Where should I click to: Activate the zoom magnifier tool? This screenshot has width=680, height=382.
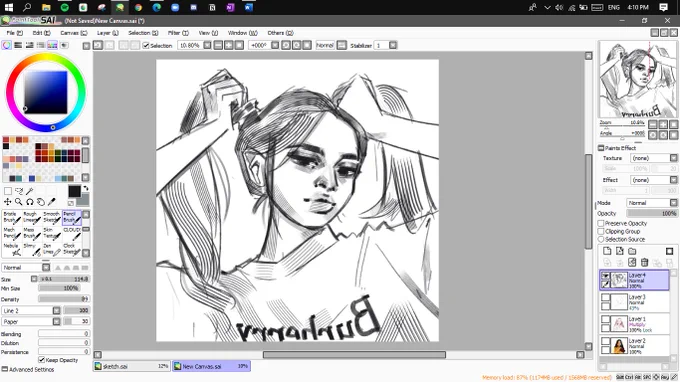(x=19, y=202)
